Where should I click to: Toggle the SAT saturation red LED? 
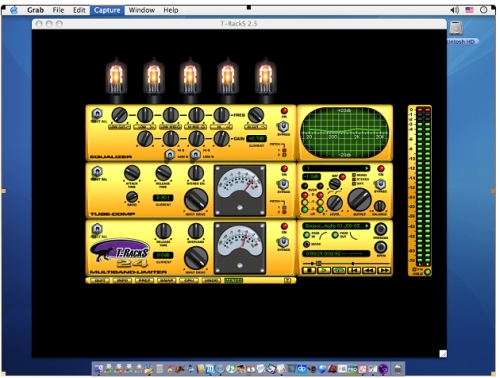(343, 177)
